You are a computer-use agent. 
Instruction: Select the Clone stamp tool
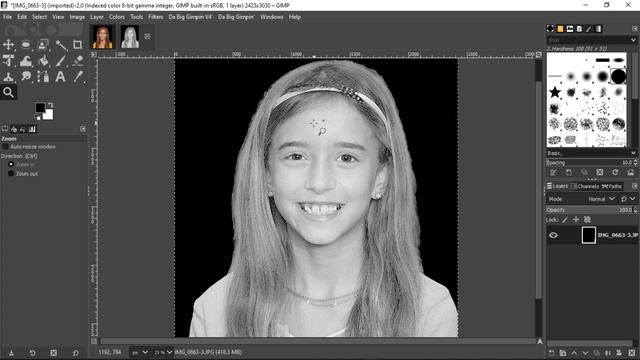point(8,76)
